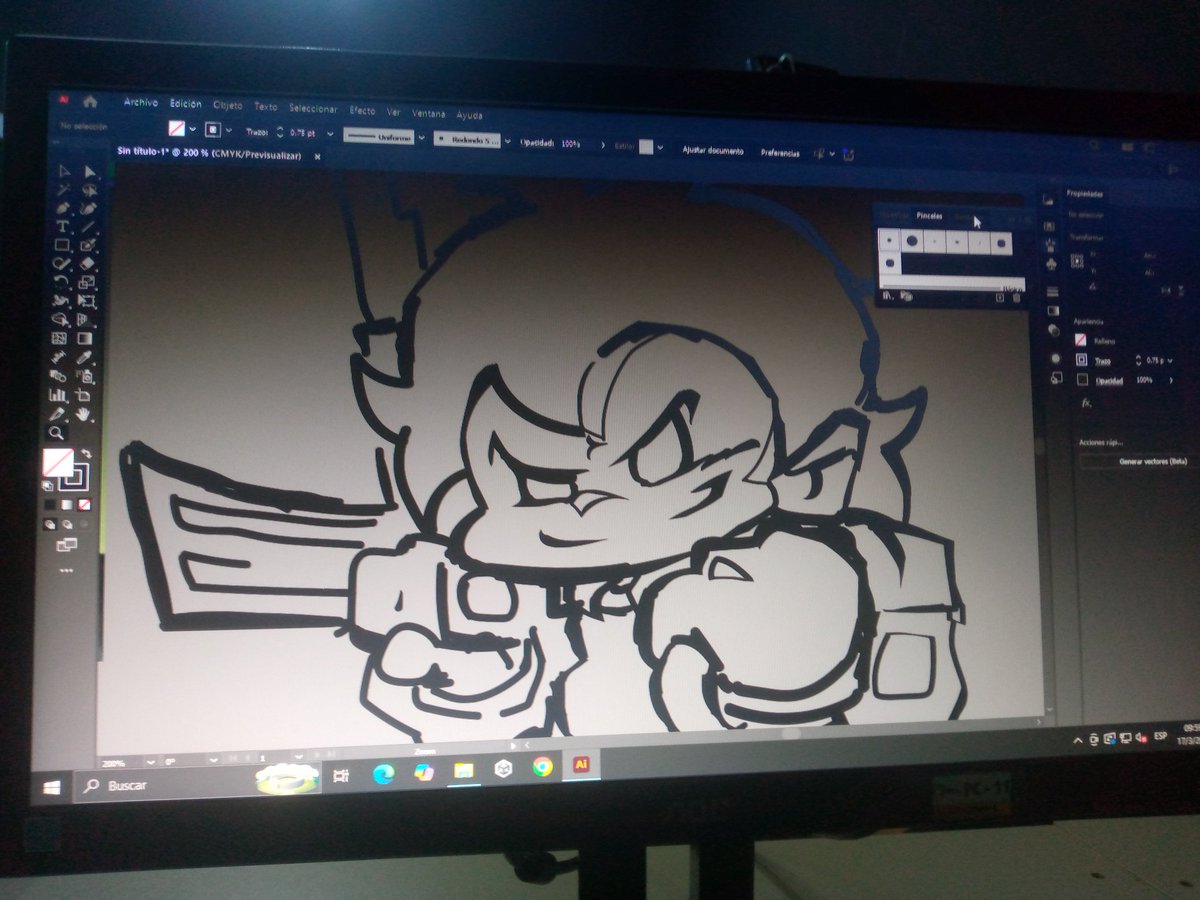Screen dimensions: 1200x900
Task: Click Generar vectores (Beta) button
Action: click(1140, 462)
